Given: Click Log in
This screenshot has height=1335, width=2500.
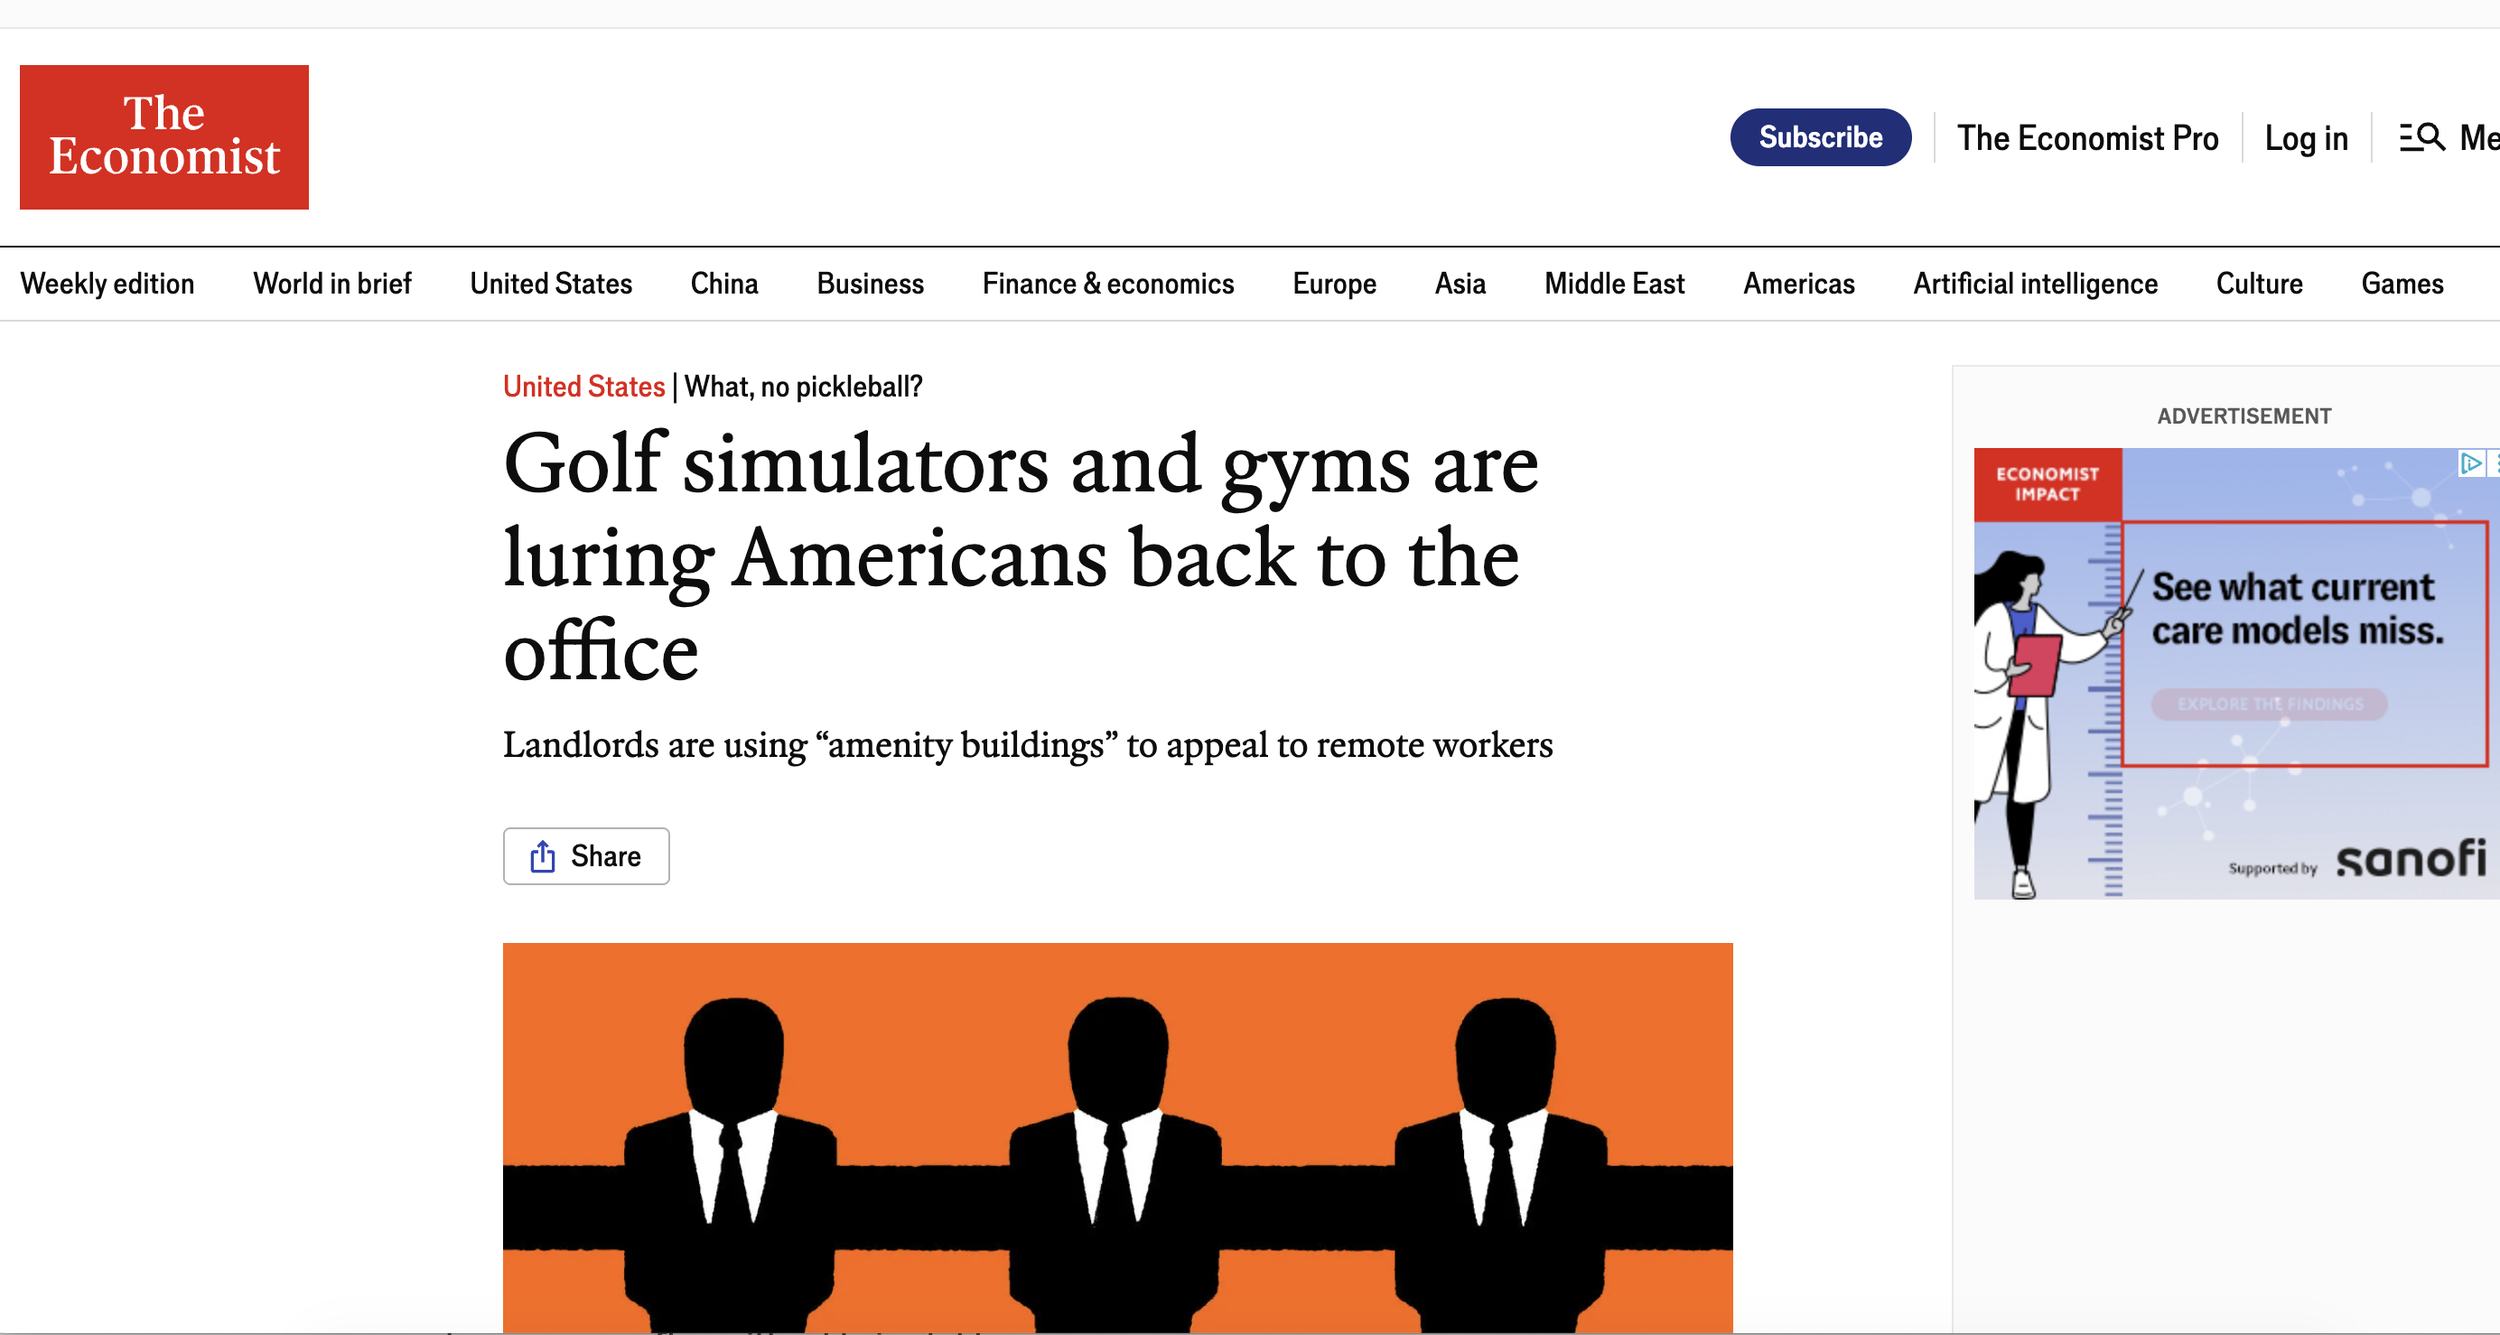Looking at the screenshot, I should [2306, 138].
